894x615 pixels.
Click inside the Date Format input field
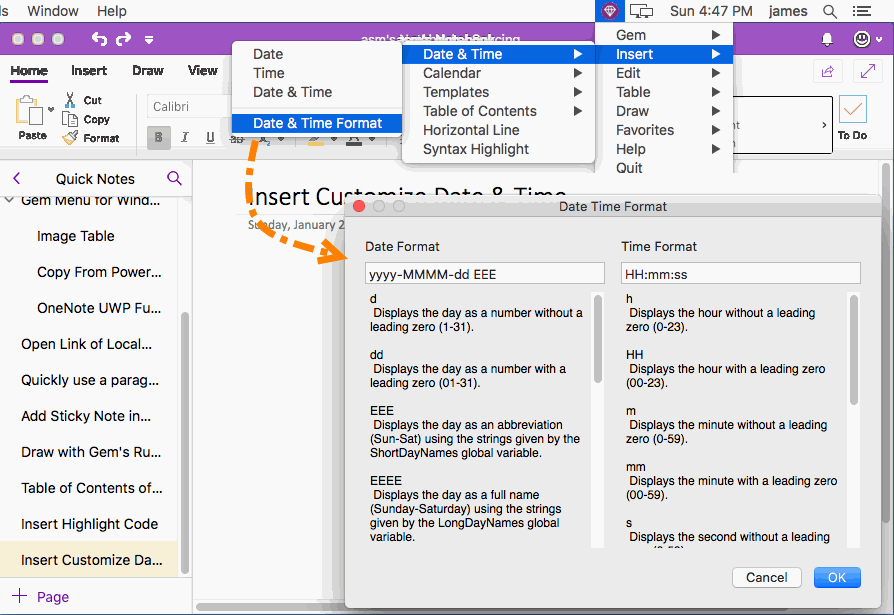(484, 272)
